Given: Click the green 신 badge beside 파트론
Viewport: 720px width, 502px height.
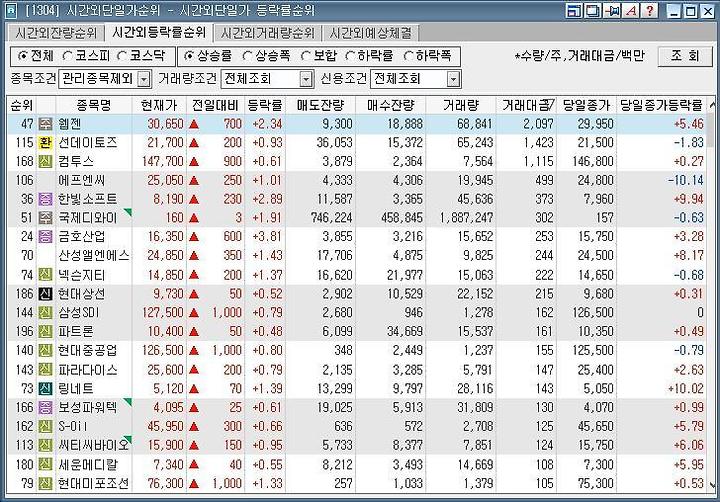Looking at the screenshot, I should 45,332.
